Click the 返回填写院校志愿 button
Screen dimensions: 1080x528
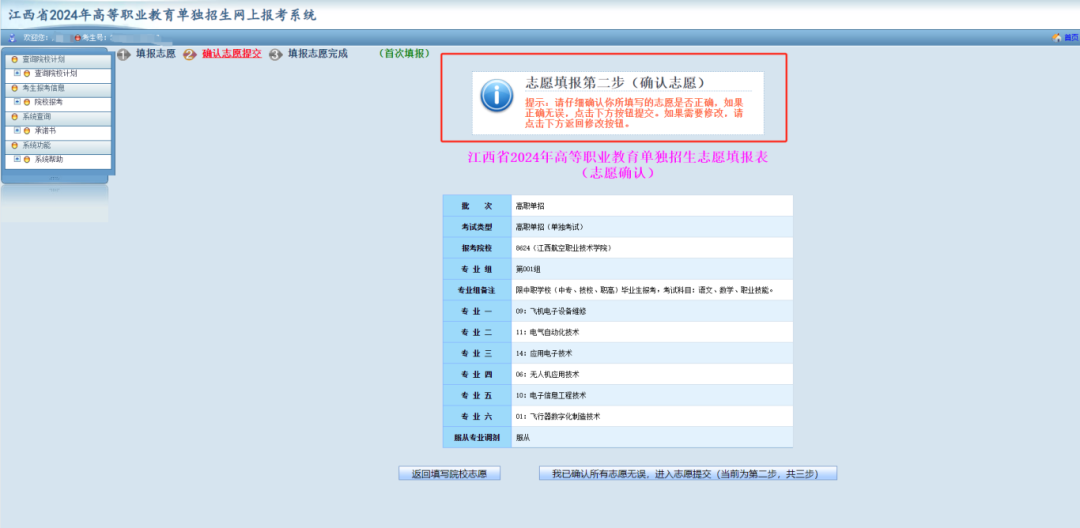tap(449, 474)
